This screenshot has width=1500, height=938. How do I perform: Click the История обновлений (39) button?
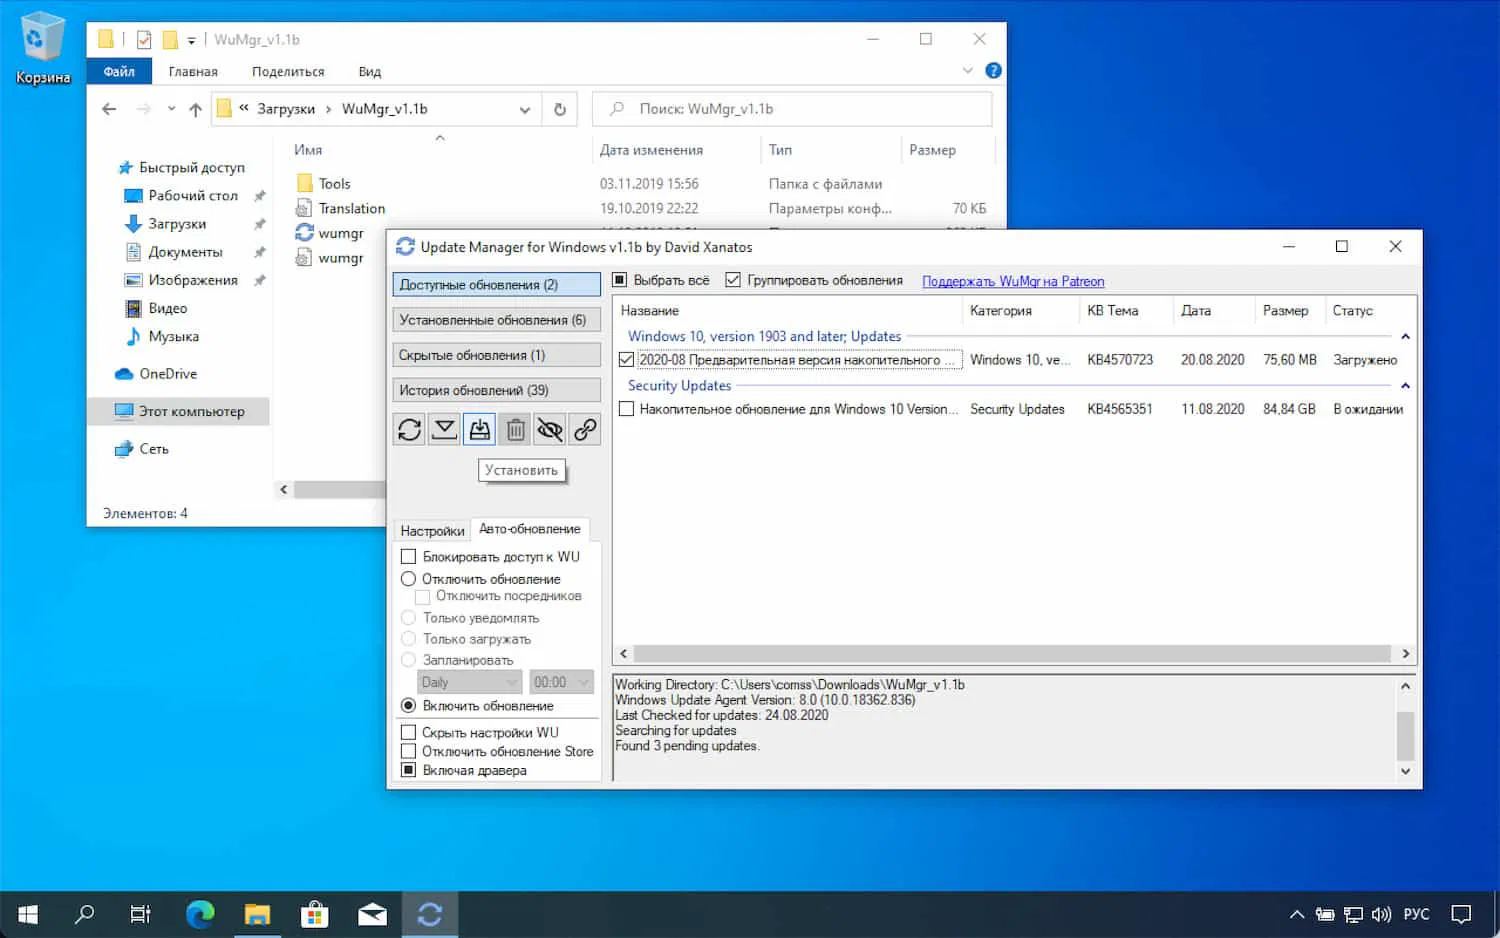(496, 389)
